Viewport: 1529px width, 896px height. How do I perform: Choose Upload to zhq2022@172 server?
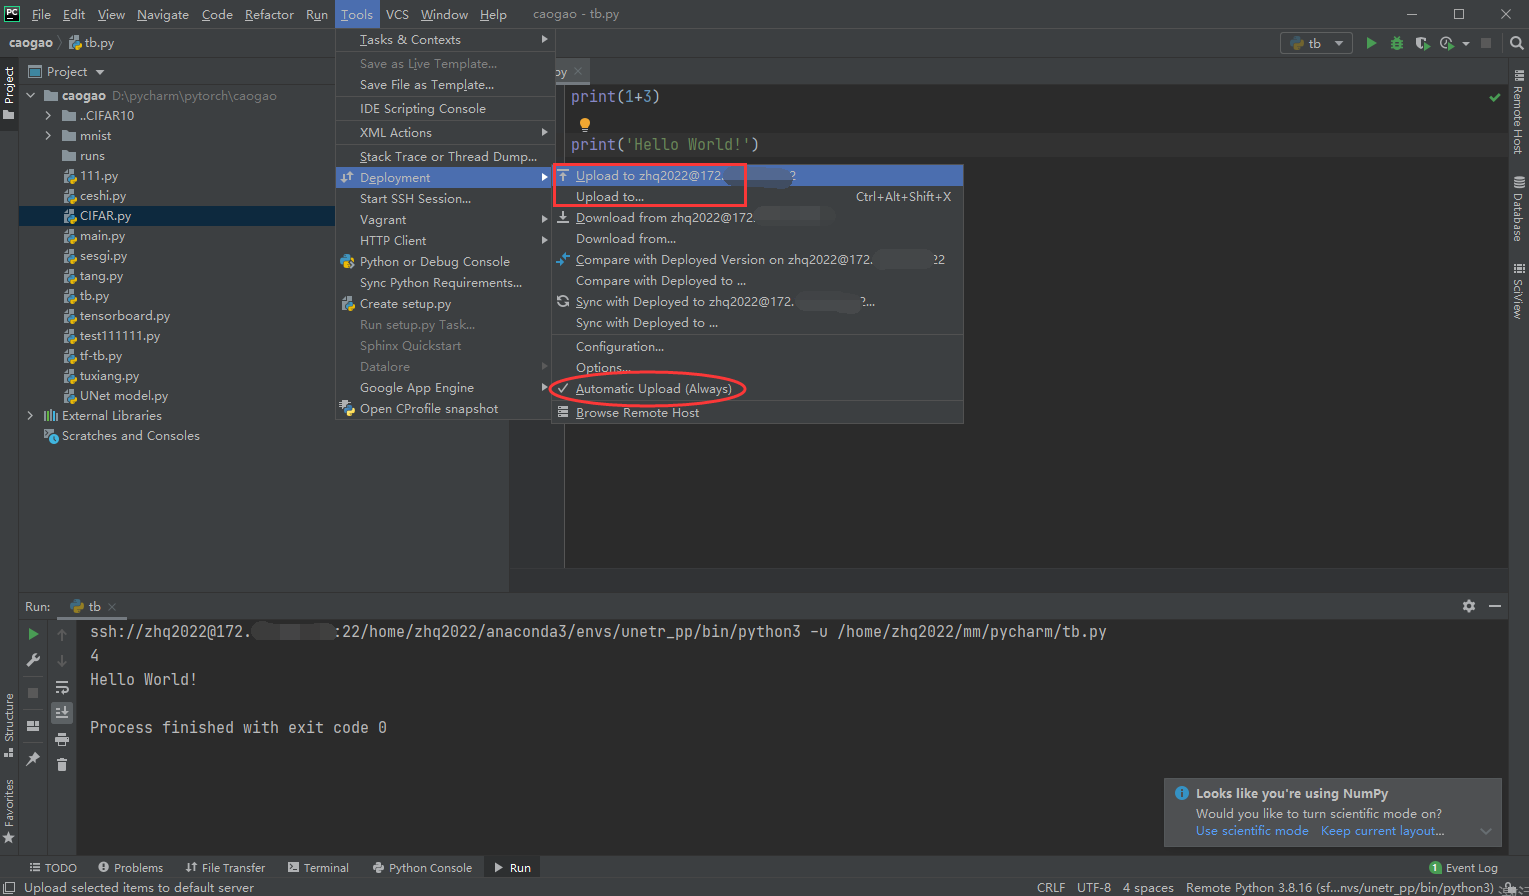757,176
